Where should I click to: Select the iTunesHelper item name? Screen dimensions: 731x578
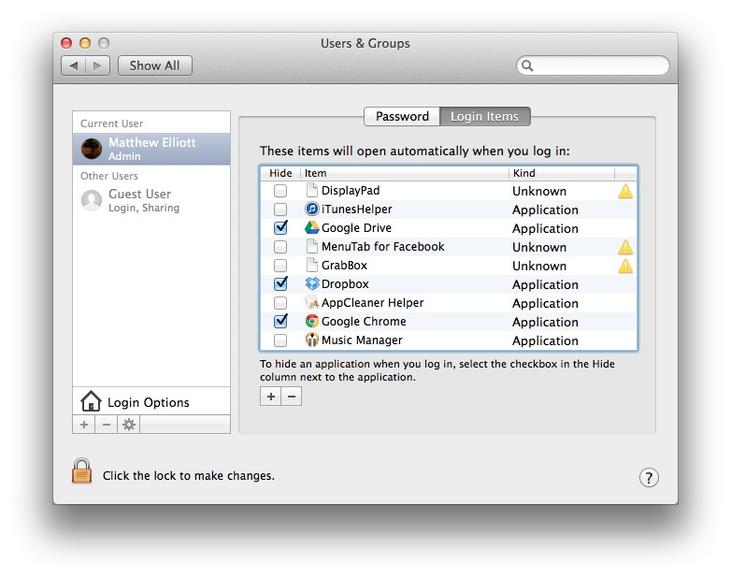click(x=357, y=209)
